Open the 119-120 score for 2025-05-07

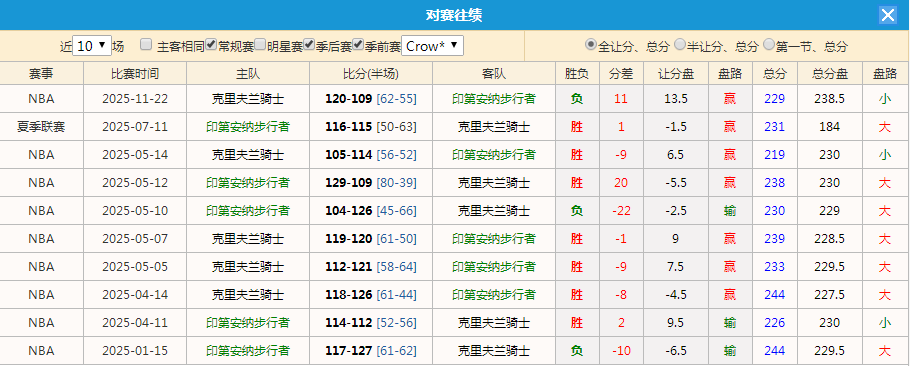pyautogui.click(x=348, y=238)
